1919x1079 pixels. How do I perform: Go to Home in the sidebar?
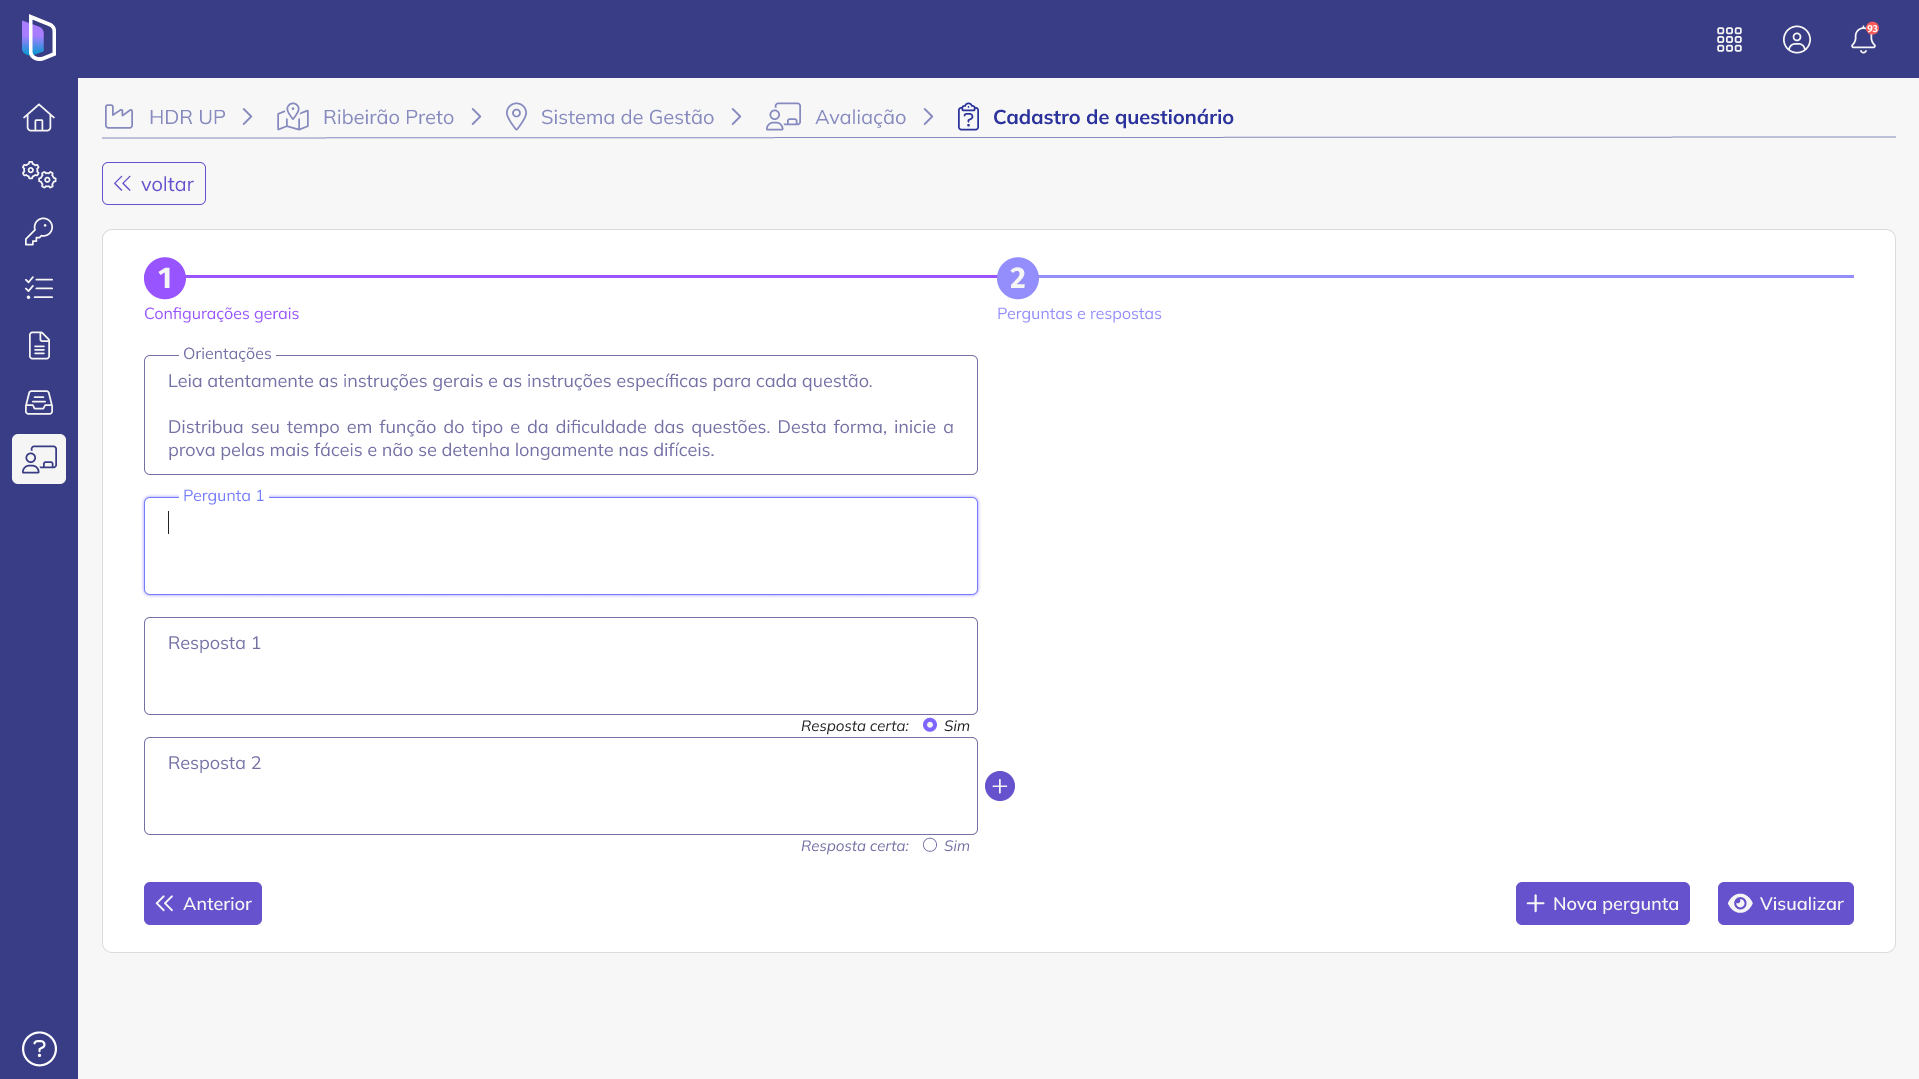39,118
